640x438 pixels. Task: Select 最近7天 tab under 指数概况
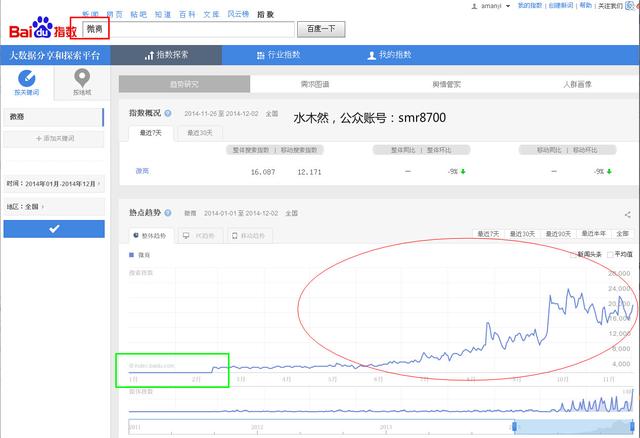[151, 133]
